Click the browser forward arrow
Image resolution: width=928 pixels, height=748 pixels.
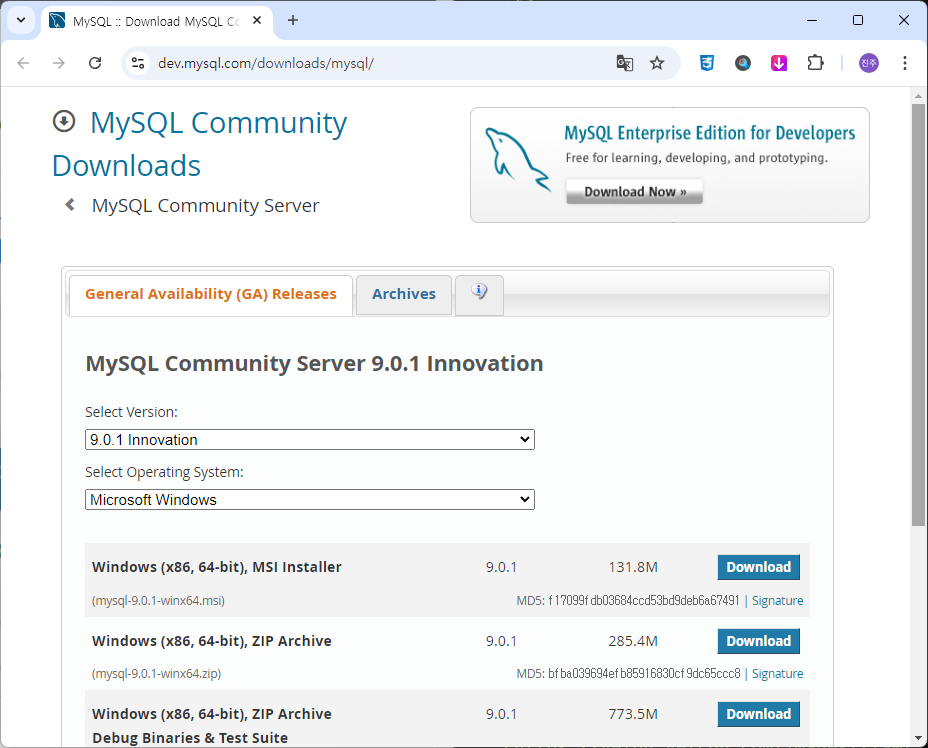click(59, 63)
